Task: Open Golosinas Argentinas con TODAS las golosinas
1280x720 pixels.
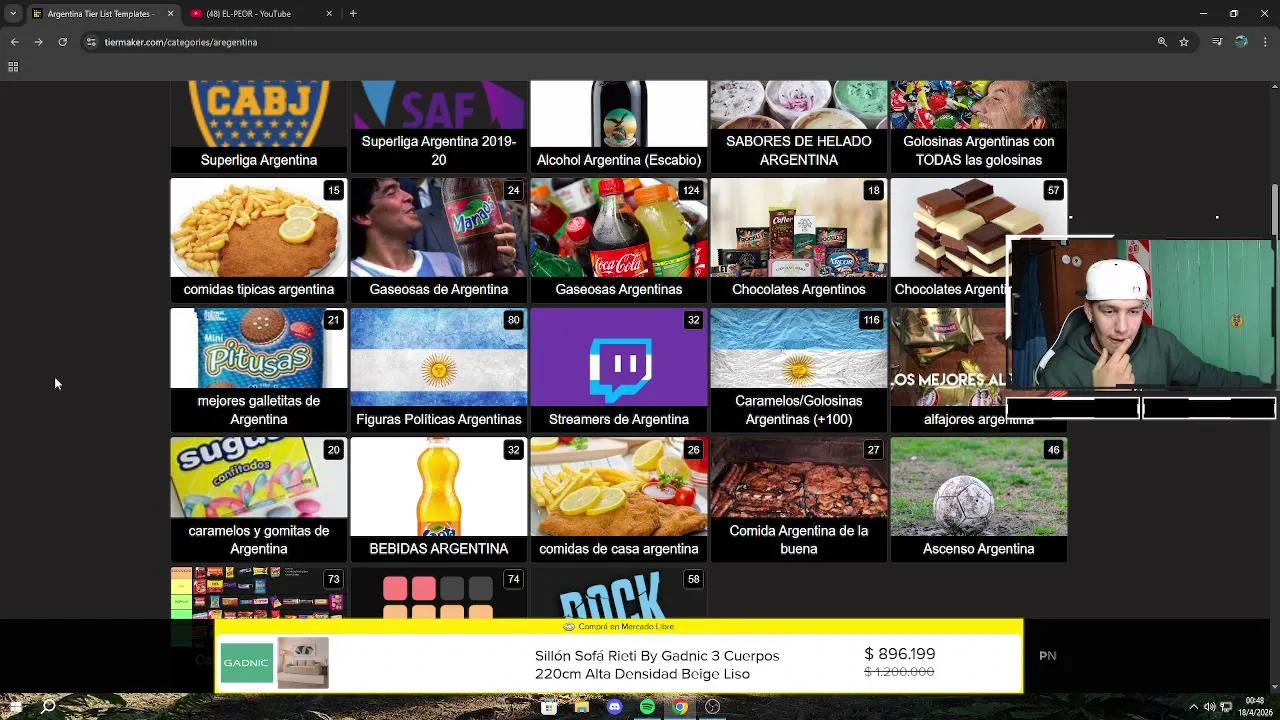Action: click(x=979, y=127)
